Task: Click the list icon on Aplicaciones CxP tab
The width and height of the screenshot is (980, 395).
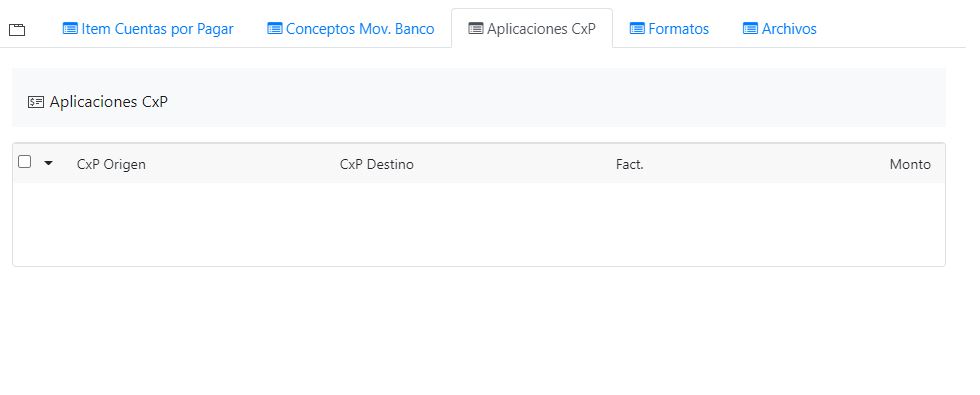Action: click(476, 29)
